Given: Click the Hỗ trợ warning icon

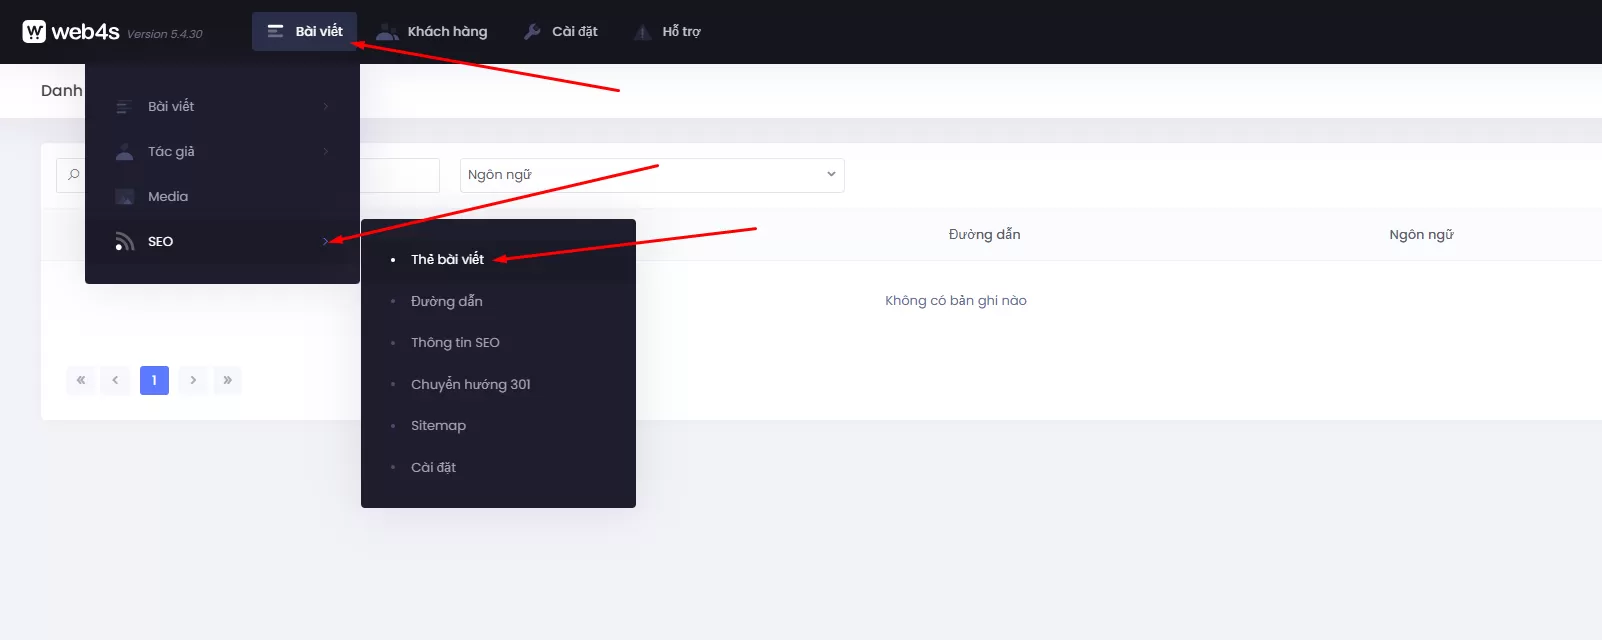Looking at the screenshot, I should coord(643,32).
